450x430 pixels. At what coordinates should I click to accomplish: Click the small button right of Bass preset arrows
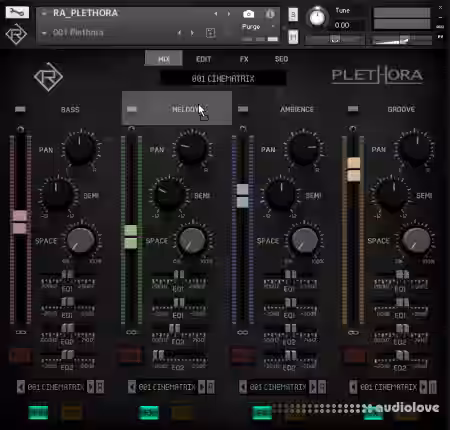point(100,387)
